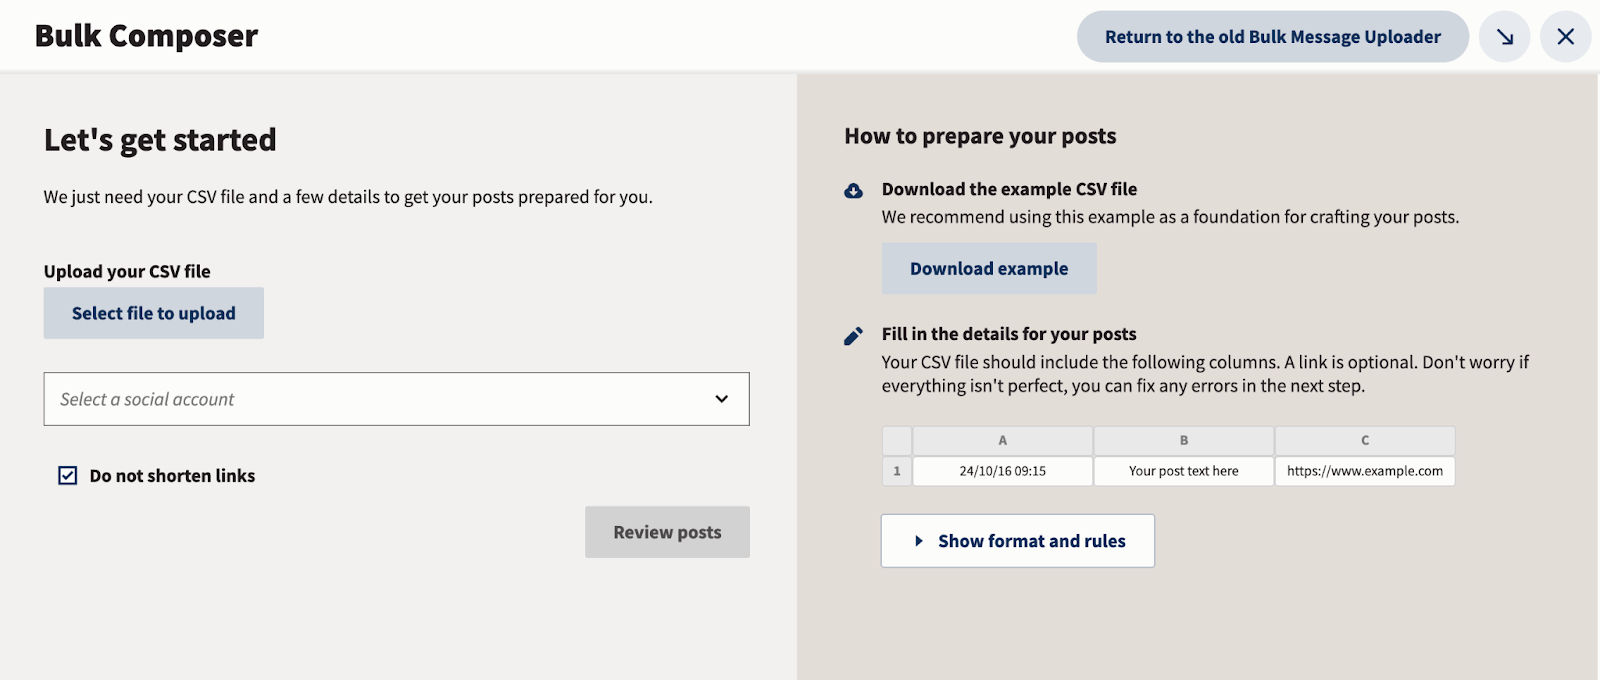Click 'Select file to upload'
This screenshot has width=1600, height=680.
point(153,312)
